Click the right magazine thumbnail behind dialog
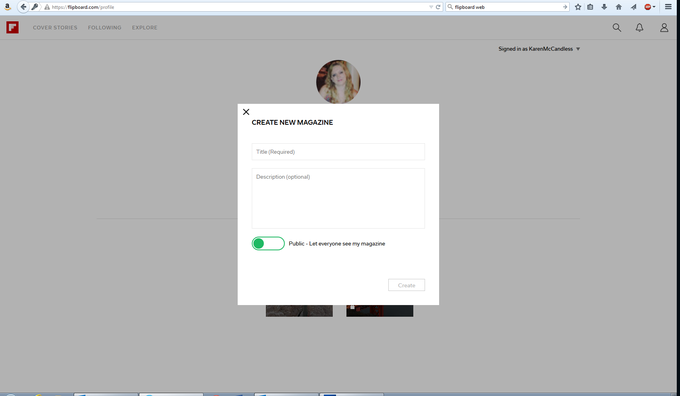 [x=379, y=311]
